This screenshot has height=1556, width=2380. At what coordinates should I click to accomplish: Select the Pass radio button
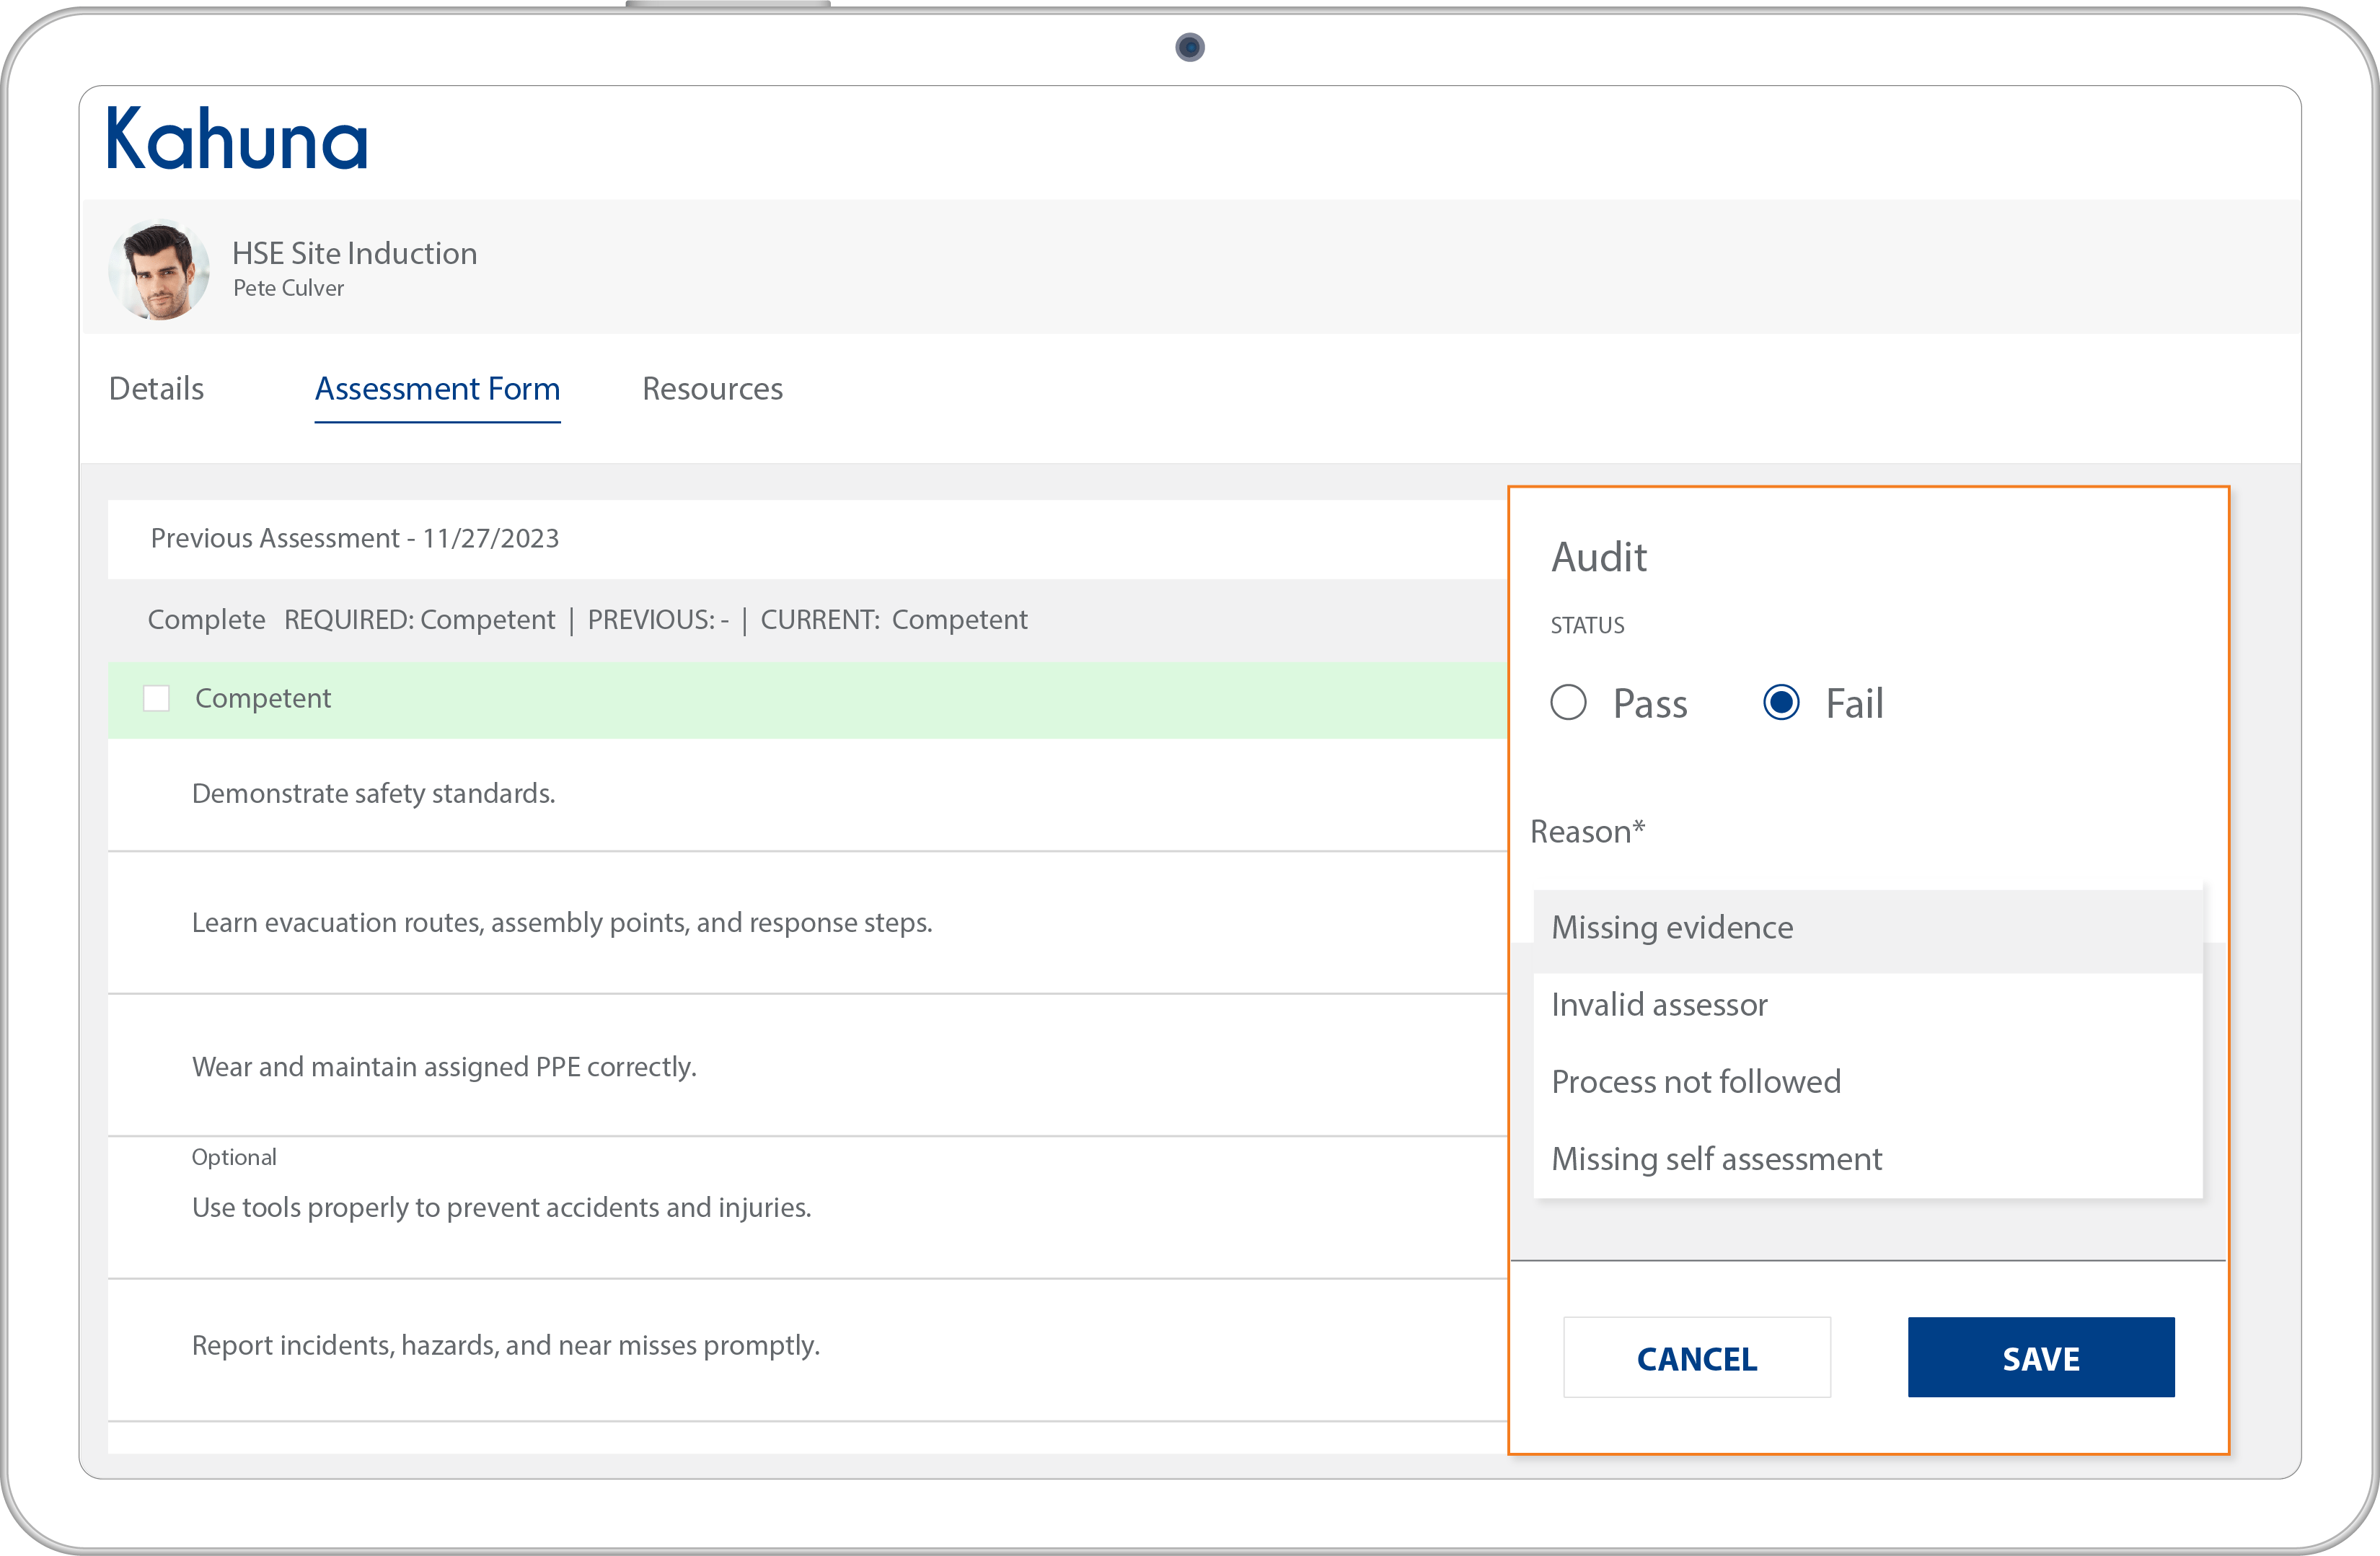(x=1568, y=702)
